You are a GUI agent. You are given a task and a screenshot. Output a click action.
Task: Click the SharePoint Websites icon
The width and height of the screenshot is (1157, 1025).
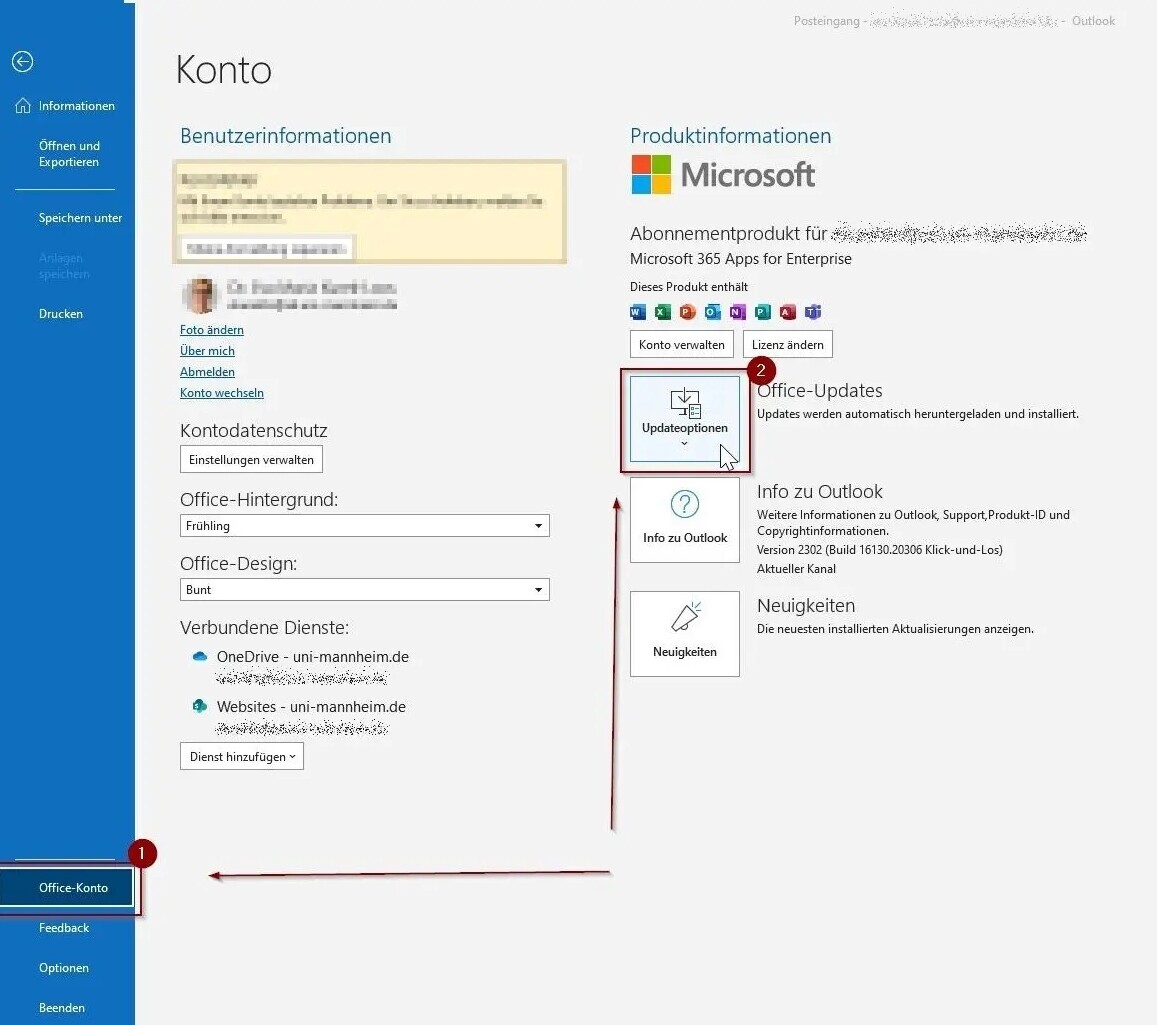click(199, 706)
